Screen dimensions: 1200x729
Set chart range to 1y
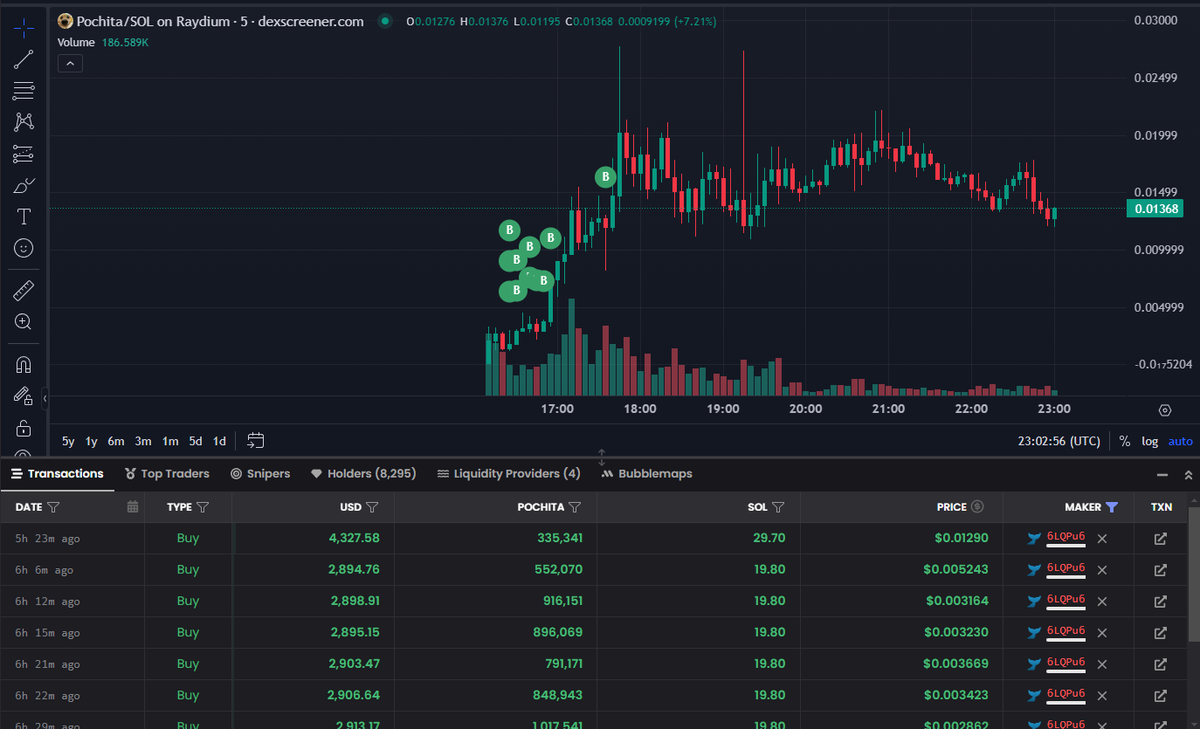[x=91, y=441]
